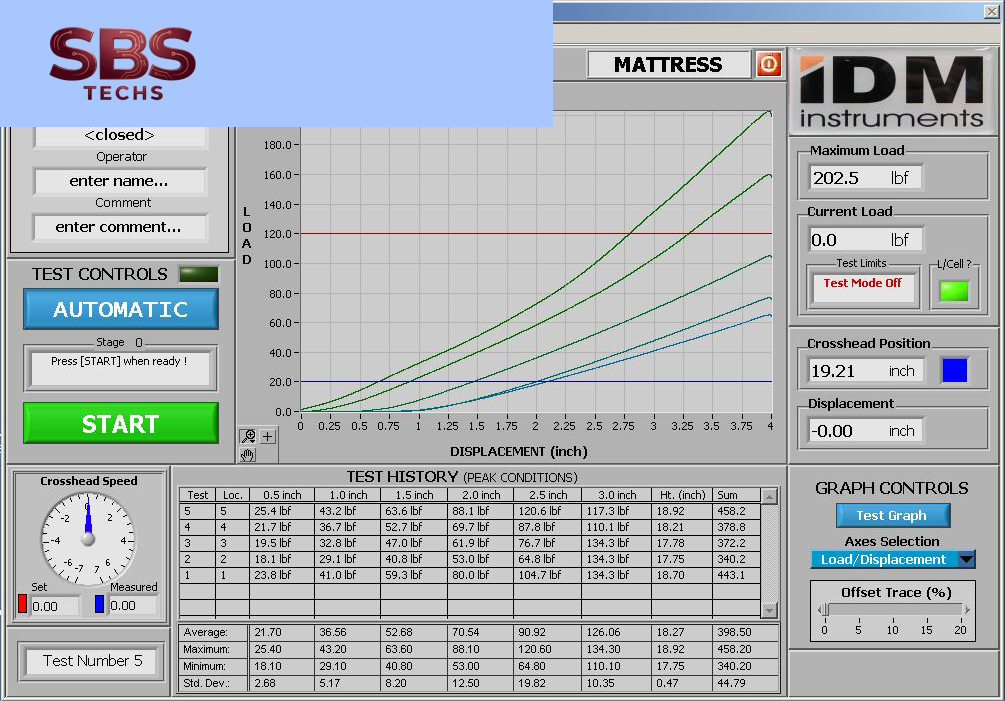Click the TEST CONTROLS status LED
The width and height of the screenshot is (1005, 701).
(199, 274)
